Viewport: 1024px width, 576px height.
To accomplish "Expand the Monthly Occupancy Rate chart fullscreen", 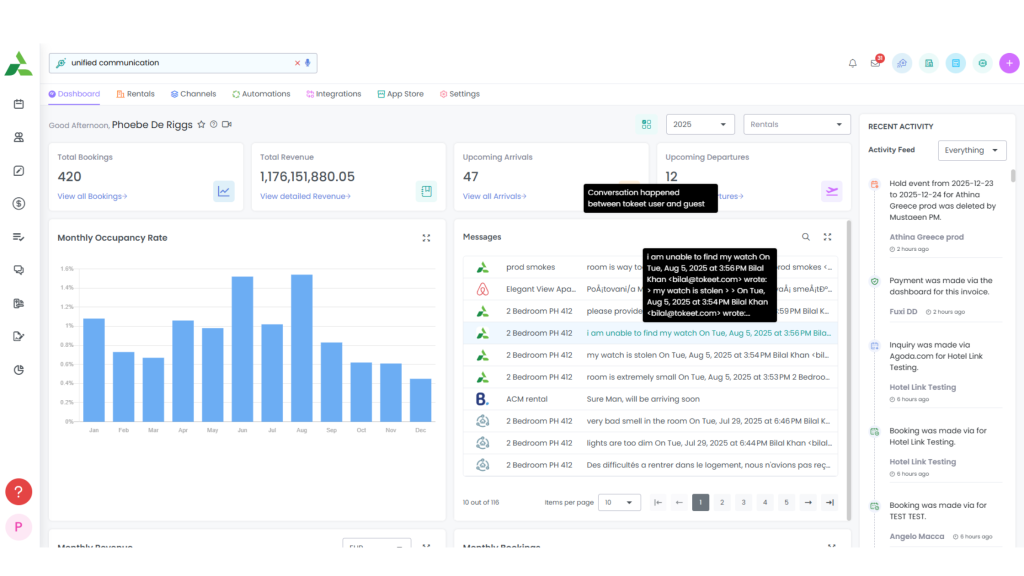I will [426, 238].
